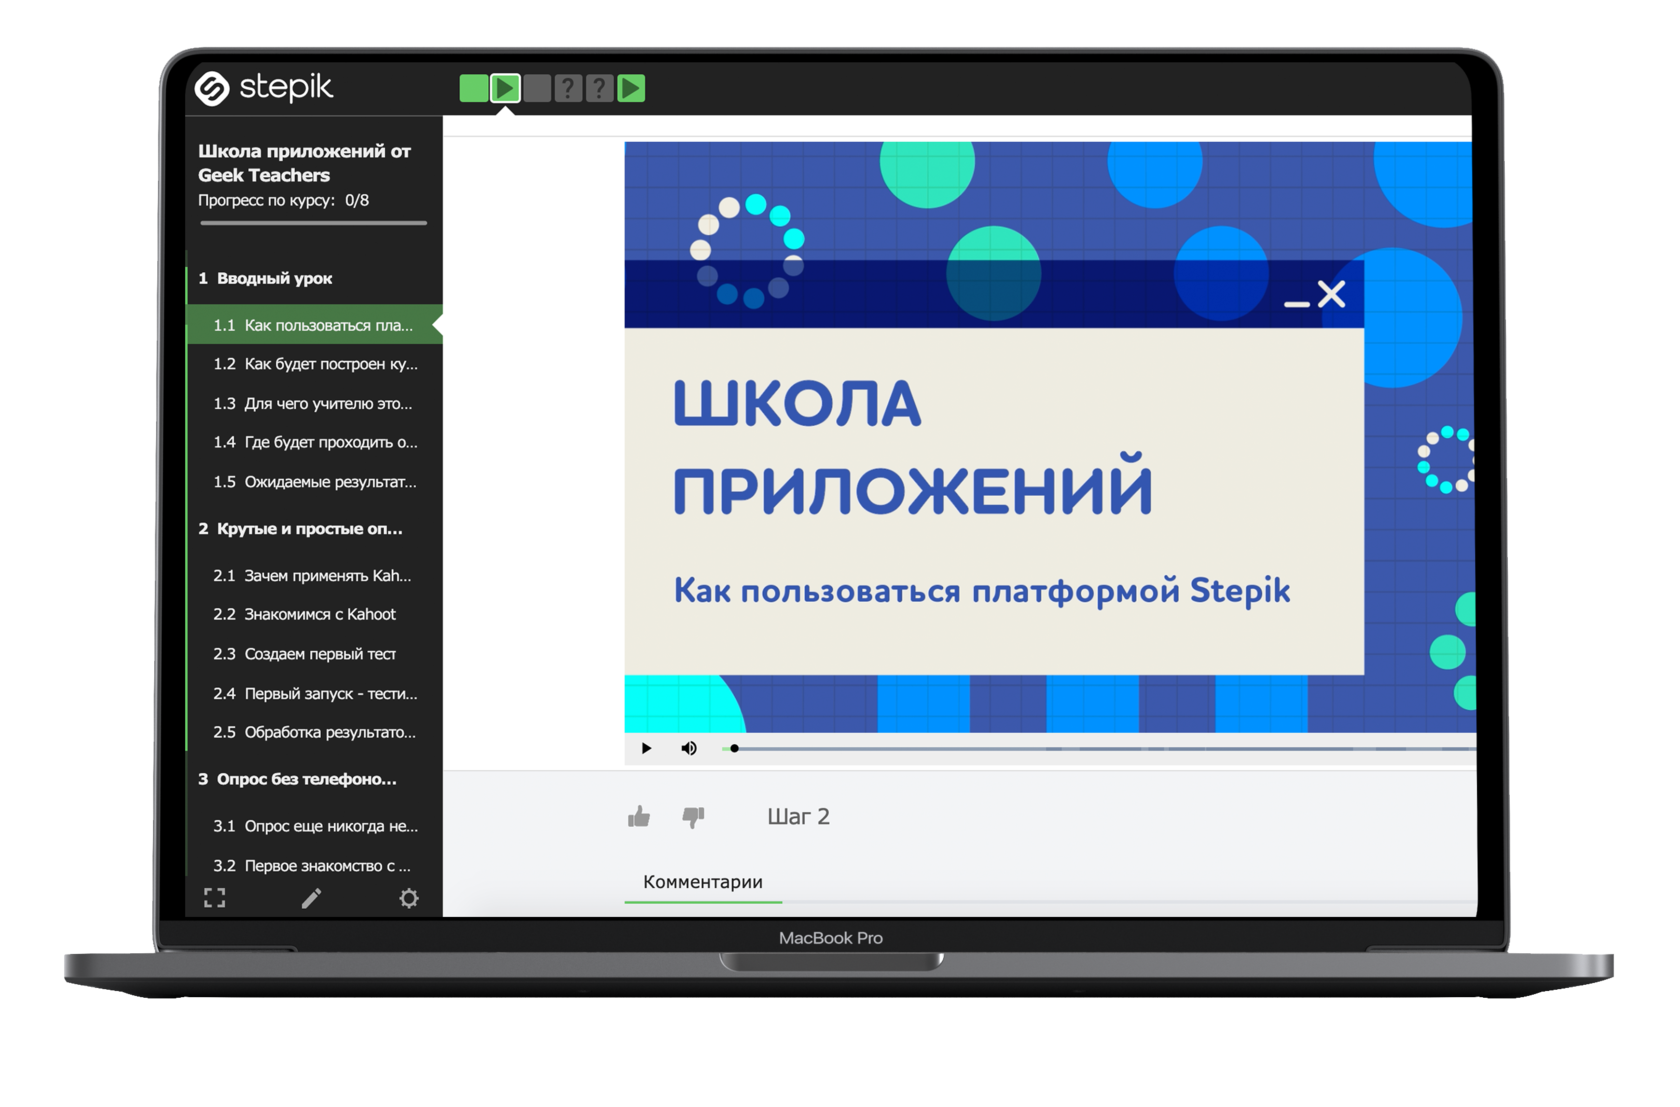Open lesson 1.4 Где будет проходить о...
Viewport: 1680px width, 1107px height.
[x=314, y=442]
